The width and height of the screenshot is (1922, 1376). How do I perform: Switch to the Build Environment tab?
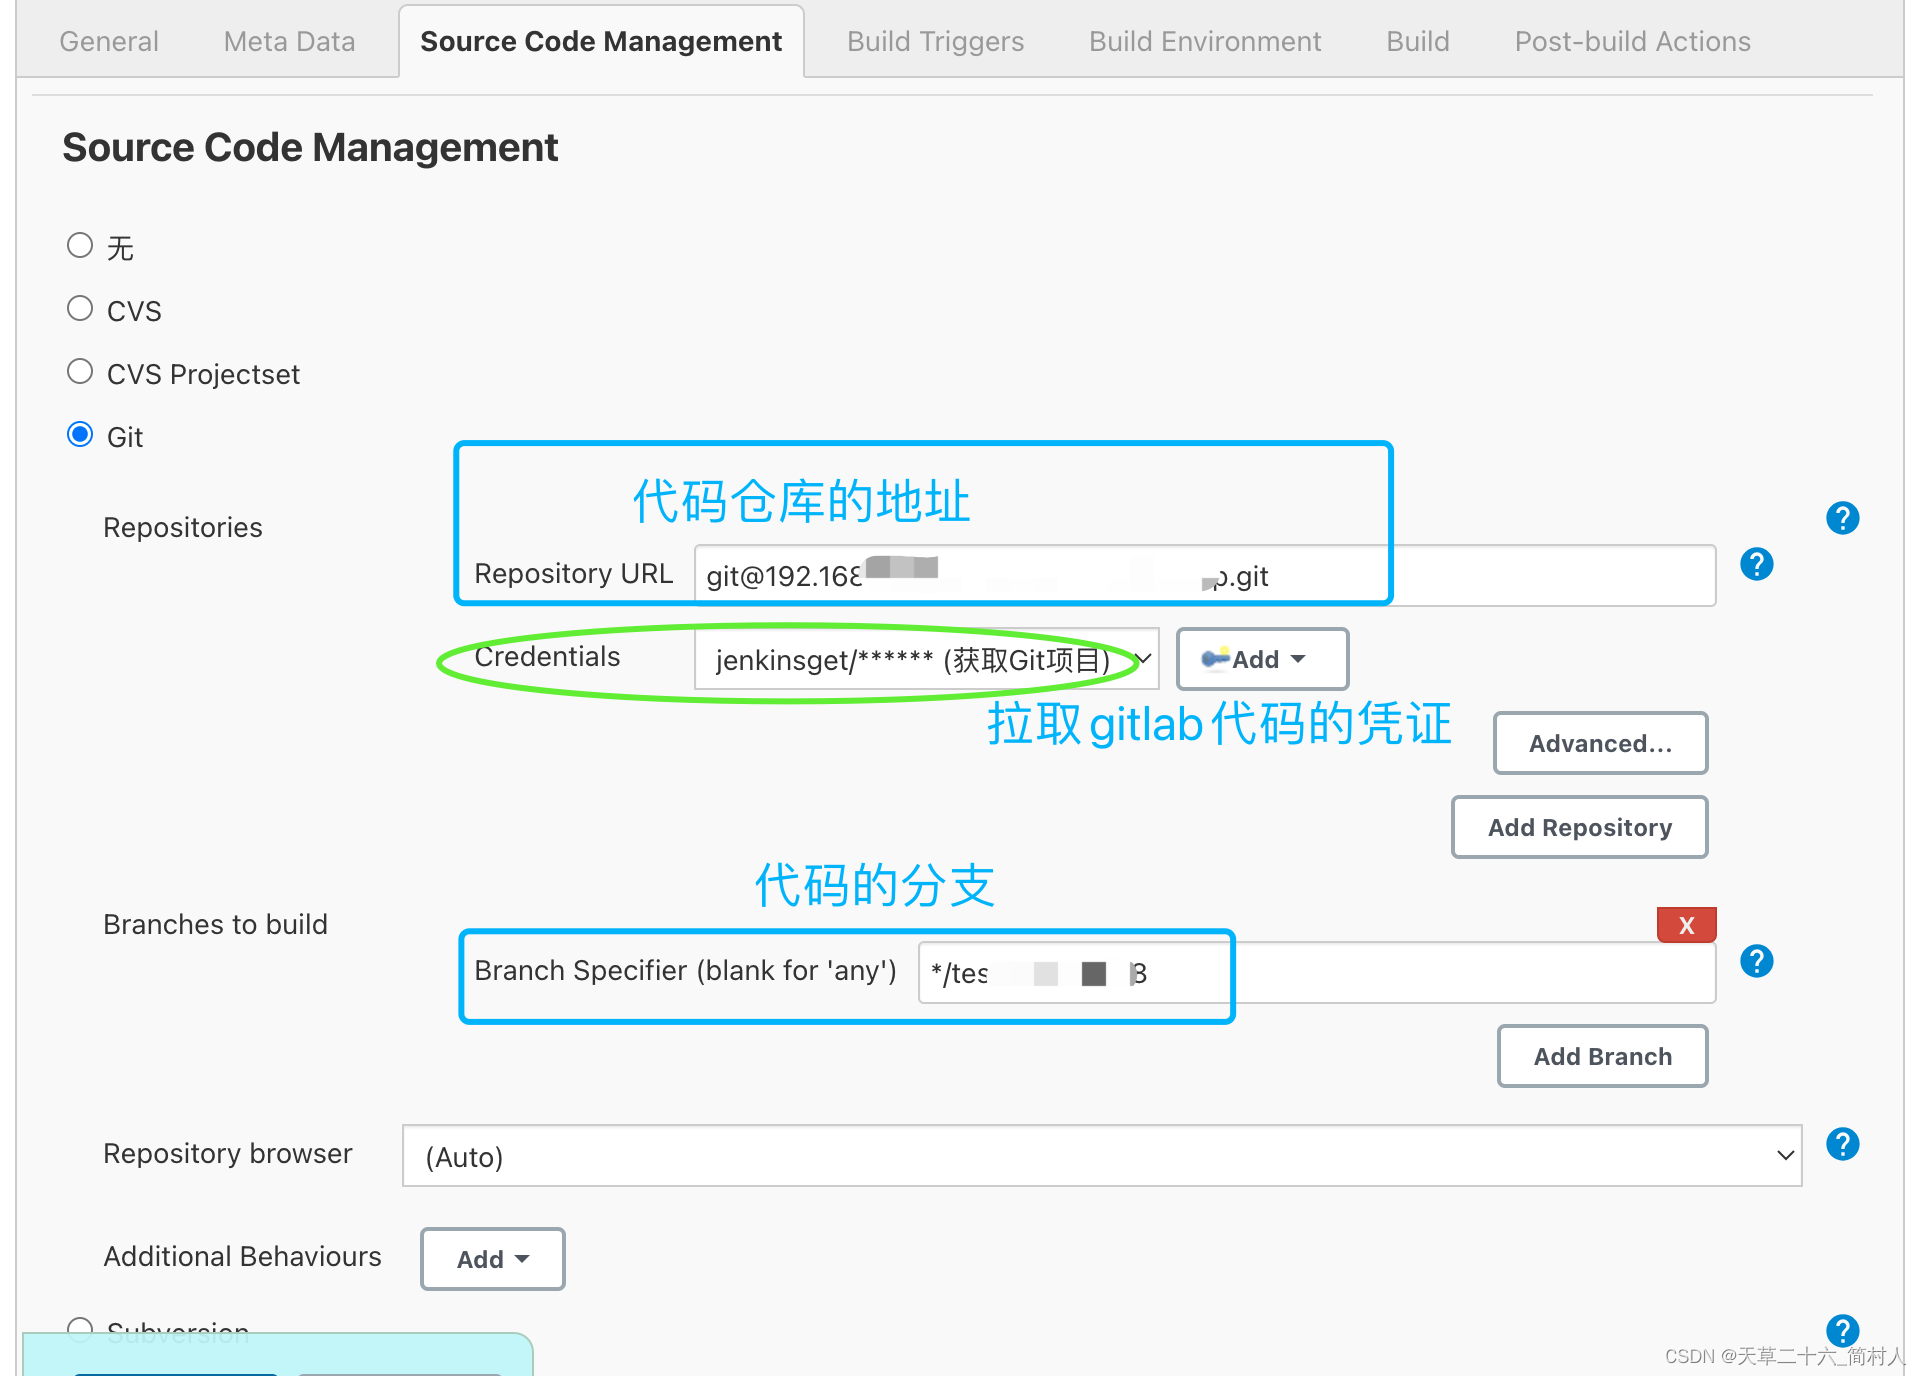click(x=1205, y=41)
